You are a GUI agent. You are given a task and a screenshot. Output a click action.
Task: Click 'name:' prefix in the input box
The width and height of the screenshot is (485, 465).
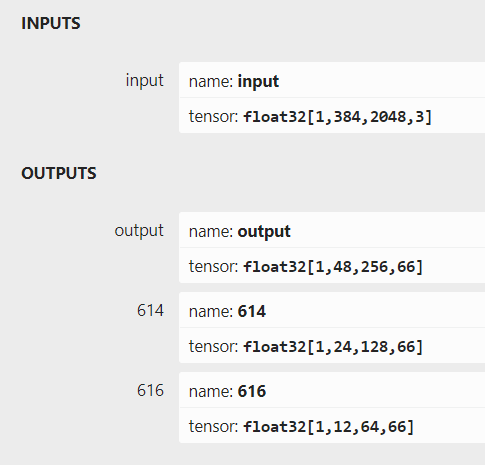pyautogui.click(x=211, y=82)
